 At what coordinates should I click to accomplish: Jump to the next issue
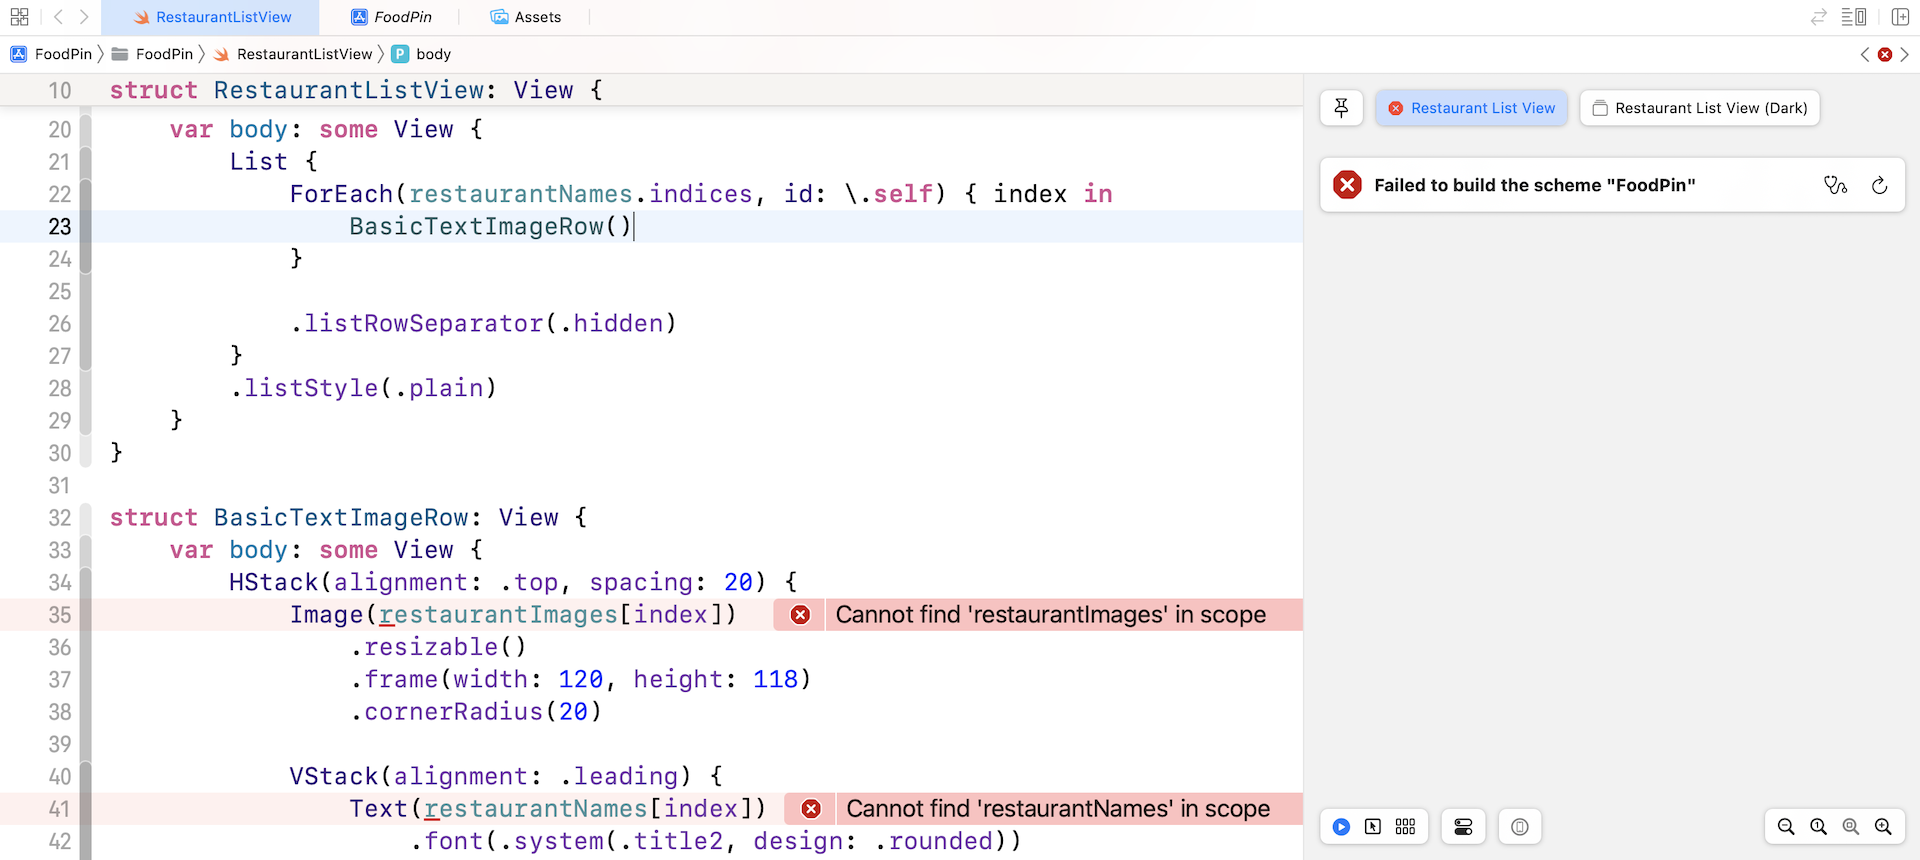(x=1904, y=54)
